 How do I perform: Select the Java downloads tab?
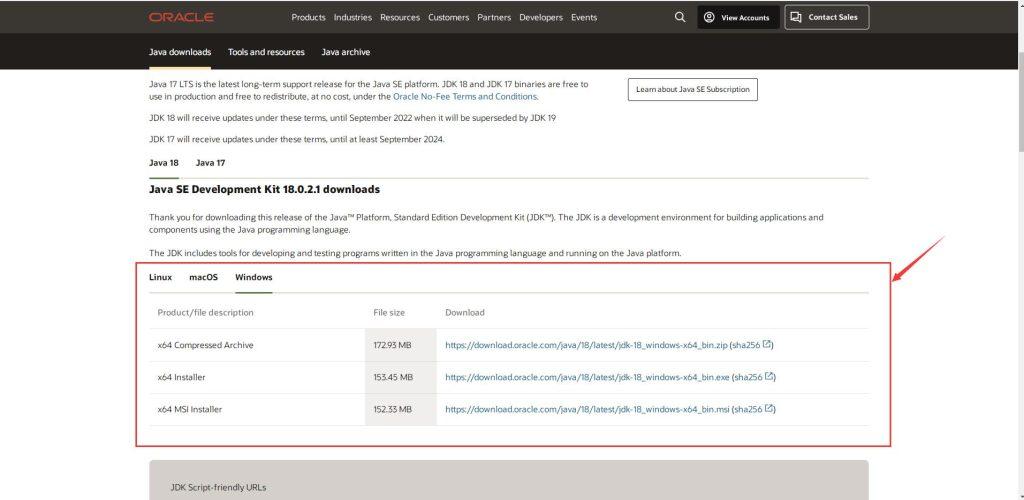[180, 52]
